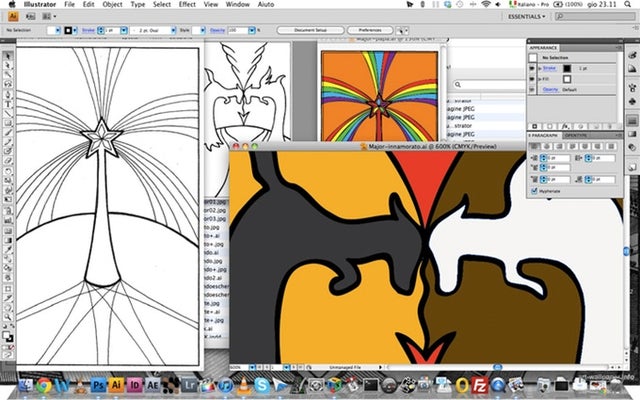Switch to the OpenType tab
The width and height of the screenshot is (640, 400).
[577, 135]
